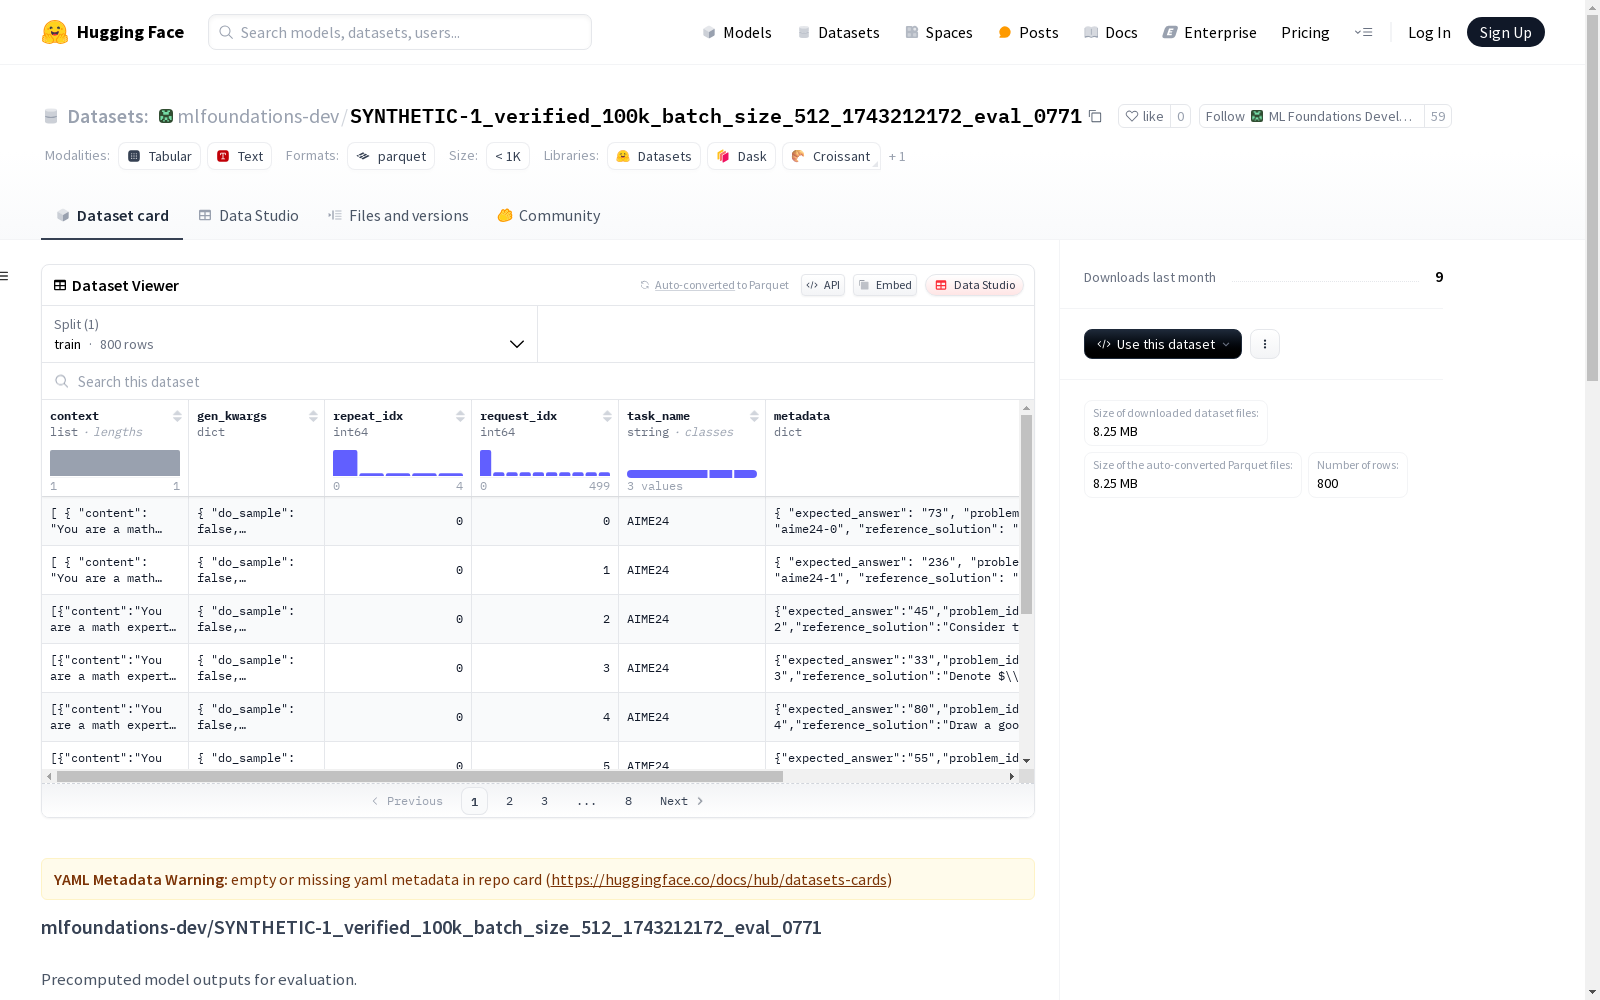
Task: Open Enterprise in top navigation
Action: pos(1209,32)
